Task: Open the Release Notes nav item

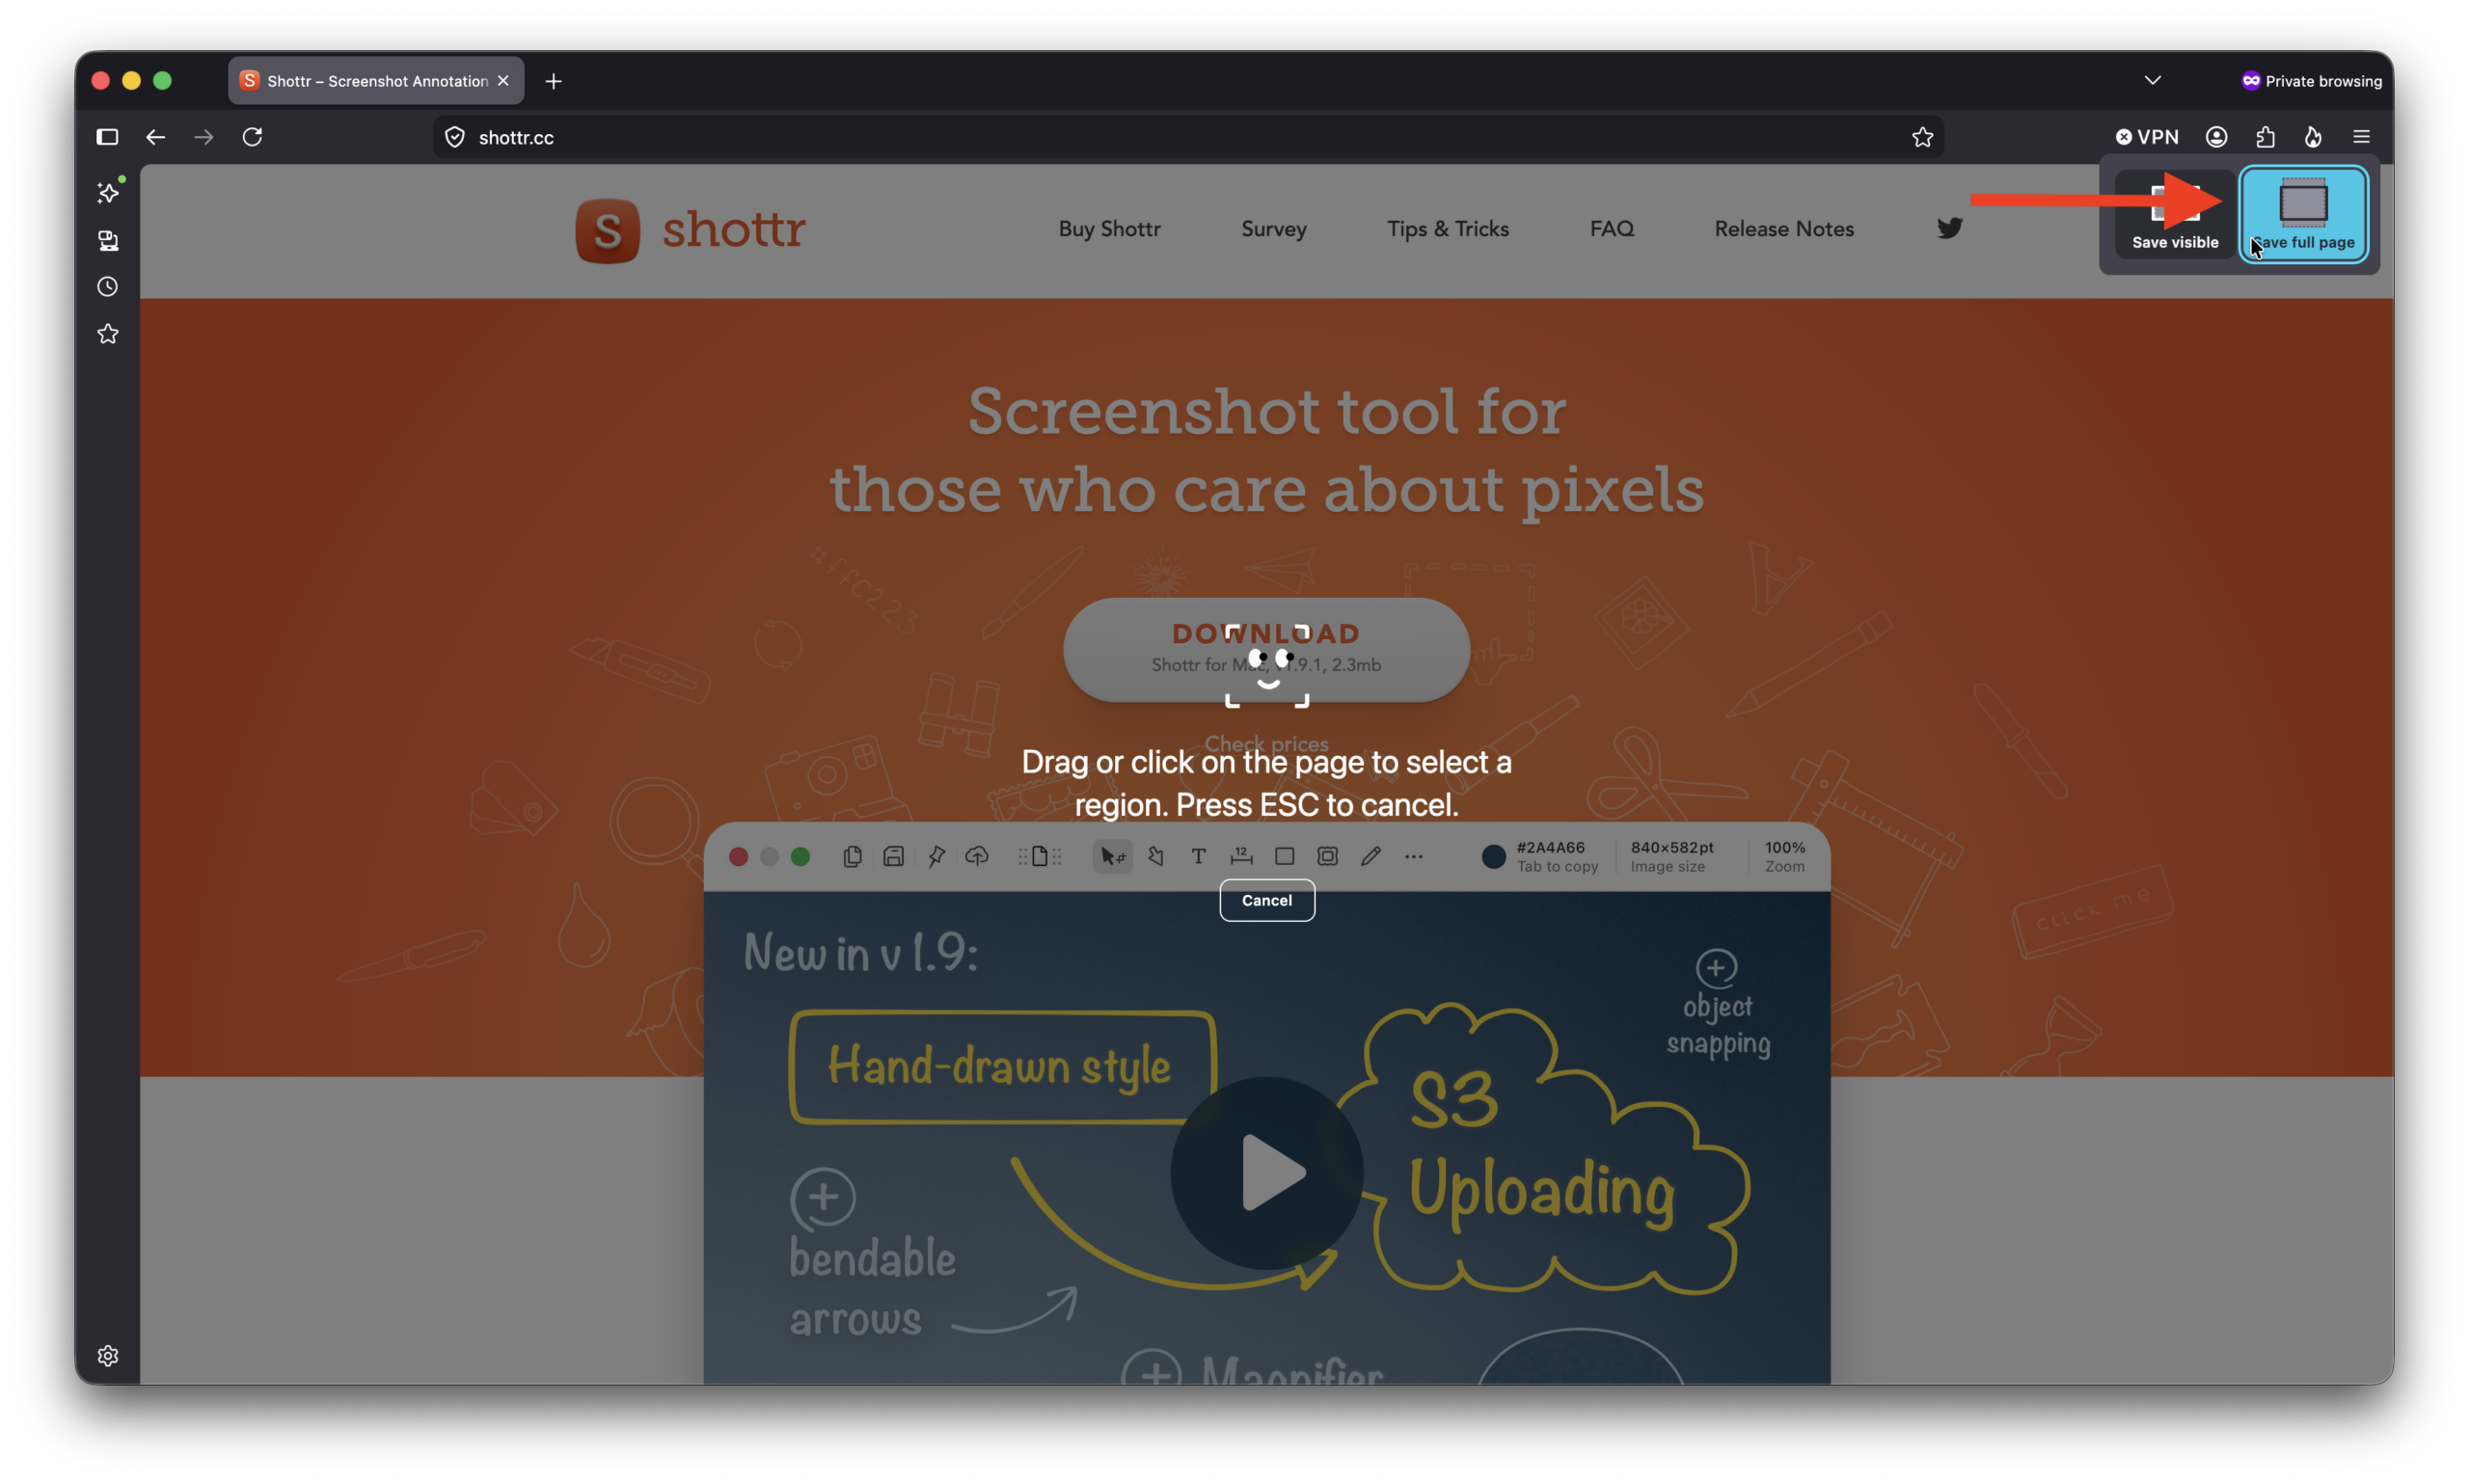Action: [1783, 229]
